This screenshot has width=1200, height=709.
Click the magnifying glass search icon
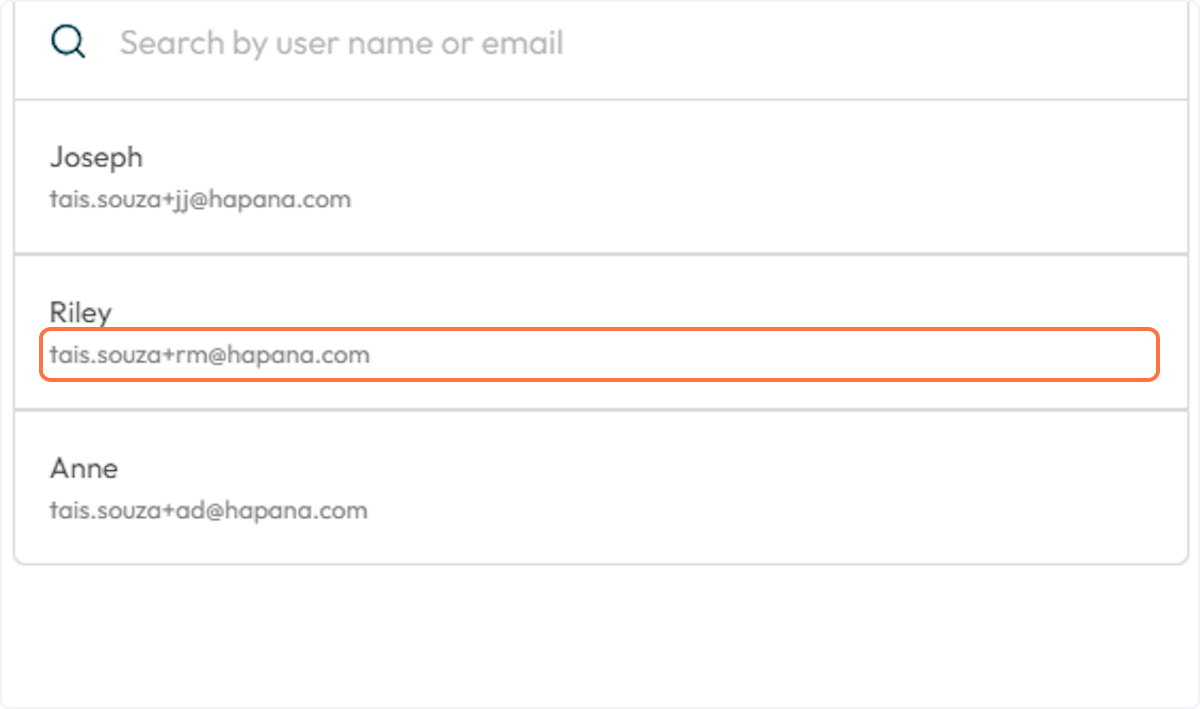(68, 43)
